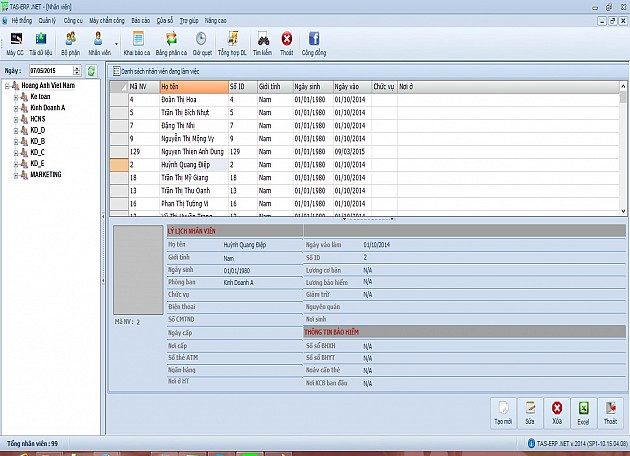
Task: Open the Nhân viên dropdown arrow
Action: tap(117, 44)
